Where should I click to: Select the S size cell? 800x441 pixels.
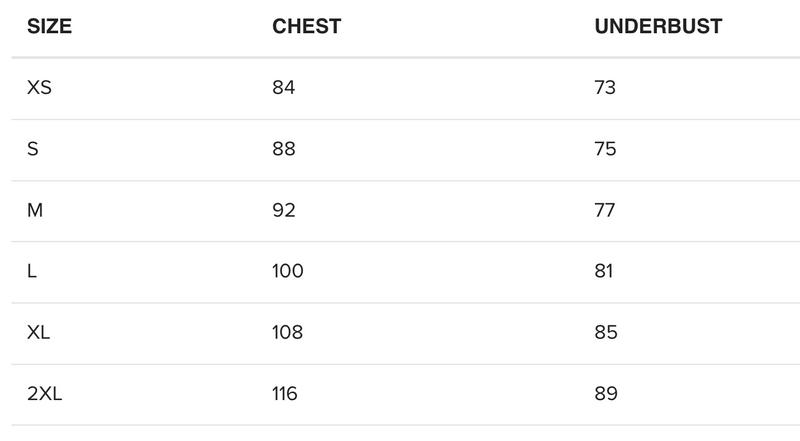coord(33,149)
